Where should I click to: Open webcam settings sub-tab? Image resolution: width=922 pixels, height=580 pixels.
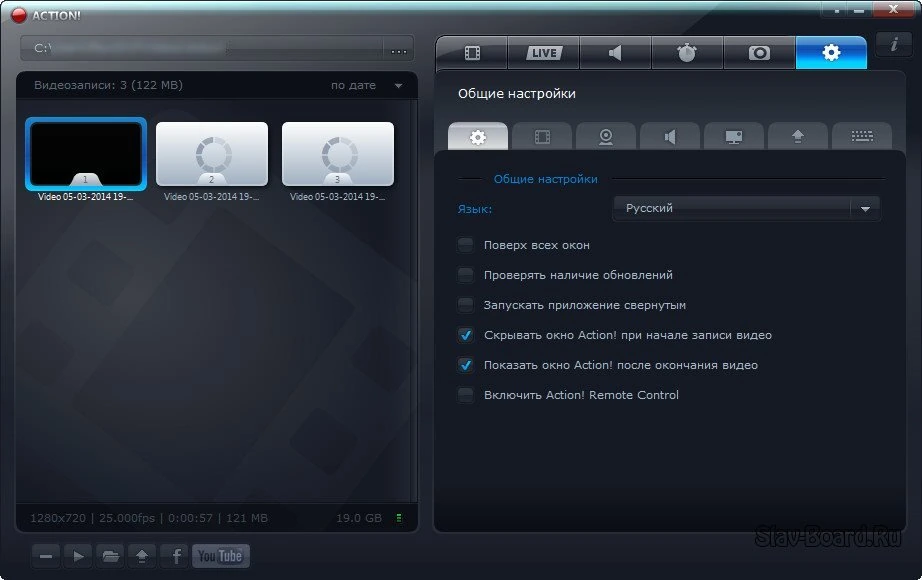pyautogui.click(x=606, y=137)
